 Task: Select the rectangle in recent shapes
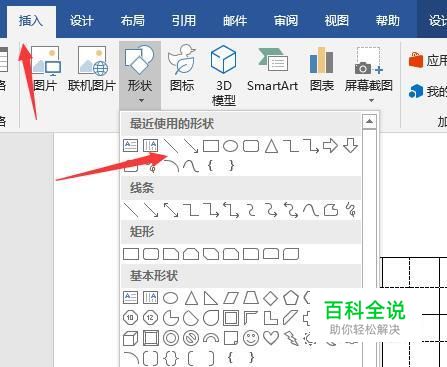point(211,146)
